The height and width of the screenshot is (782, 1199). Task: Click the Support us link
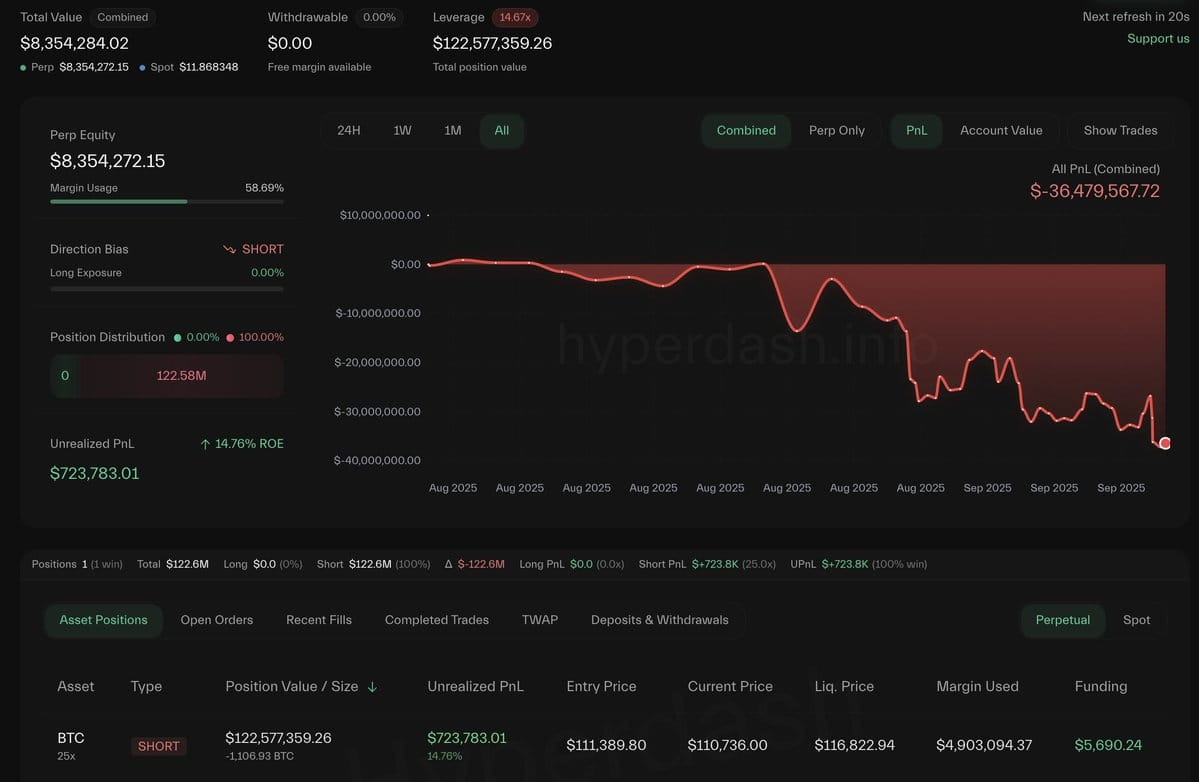pos(1158,38)
